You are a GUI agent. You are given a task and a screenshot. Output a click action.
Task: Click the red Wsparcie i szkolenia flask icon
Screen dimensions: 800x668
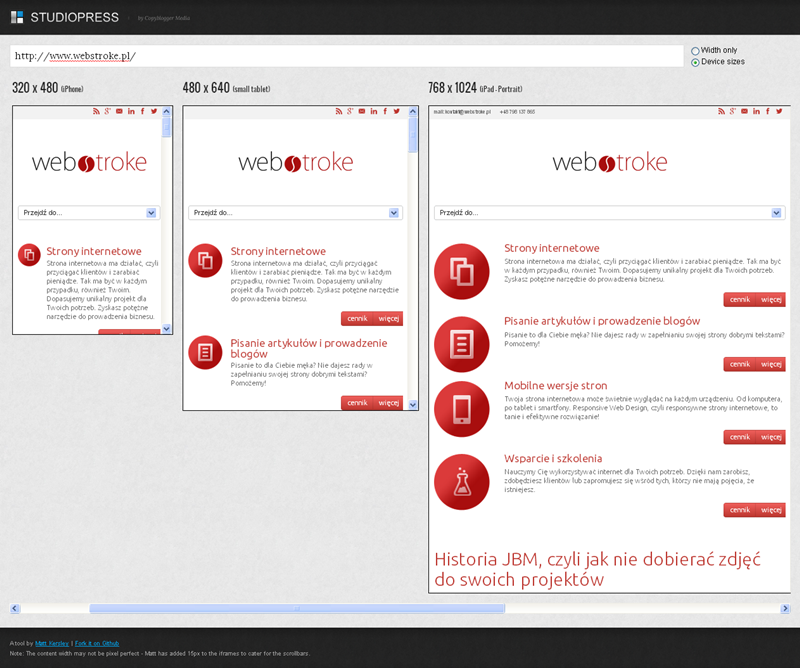pyautogui.click(x=461, y=484)
